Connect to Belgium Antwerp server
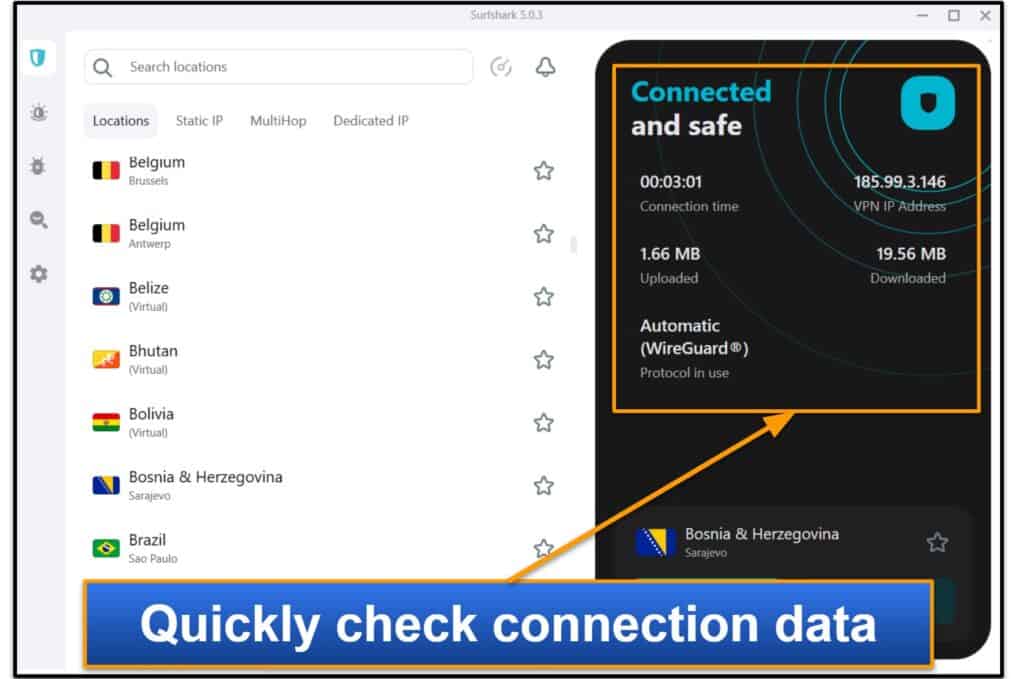Image resolution: width=1024 pixels, height=679 pixels. (156, 233)
